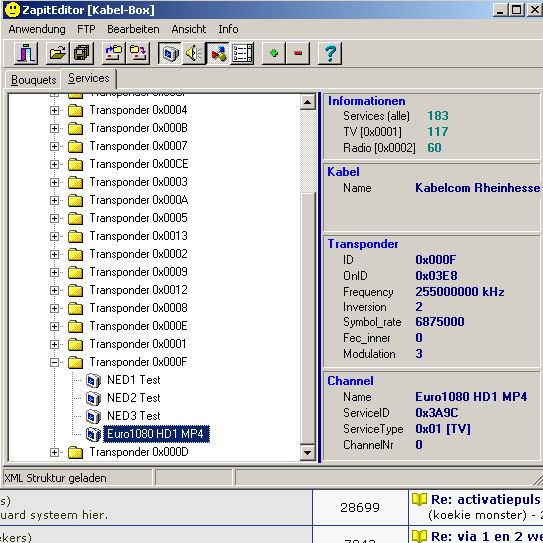Expand Transponder 0x000A node
The image size is (543, 543).
pos(54,201)
